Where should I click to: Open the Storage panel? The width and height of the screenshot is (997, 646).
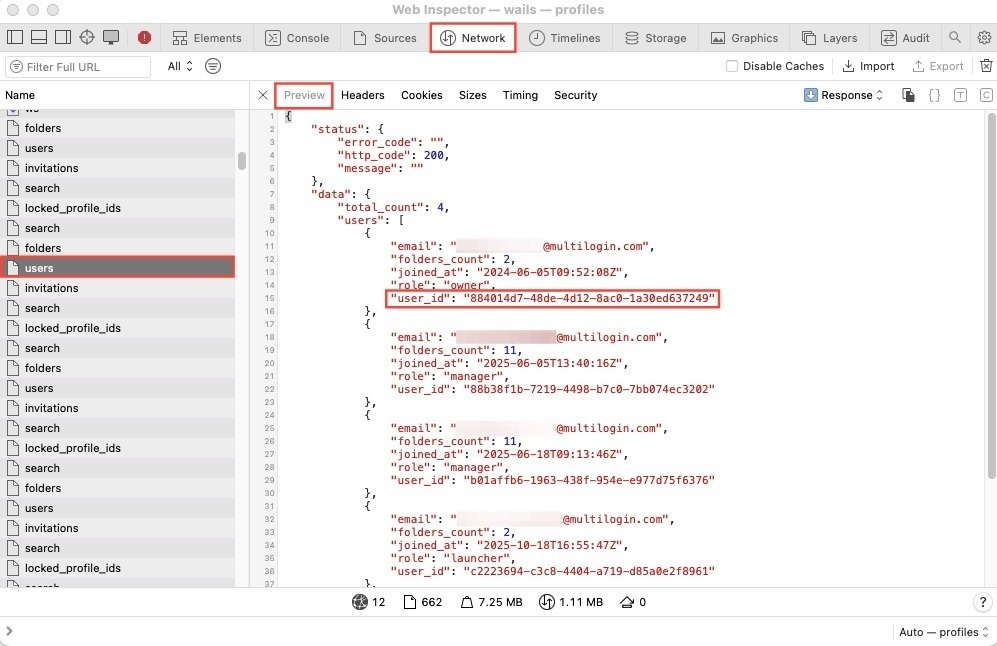655,37
